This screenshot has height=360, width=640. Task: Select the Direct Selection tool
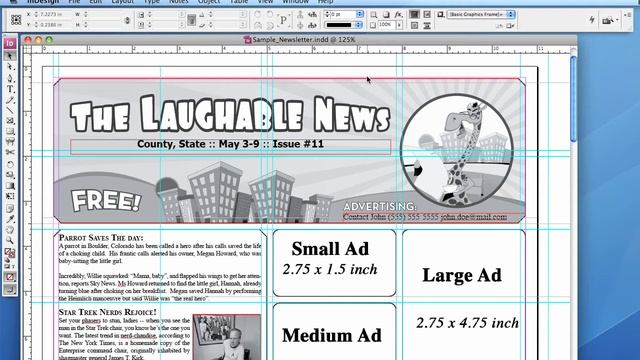point(10,67)
